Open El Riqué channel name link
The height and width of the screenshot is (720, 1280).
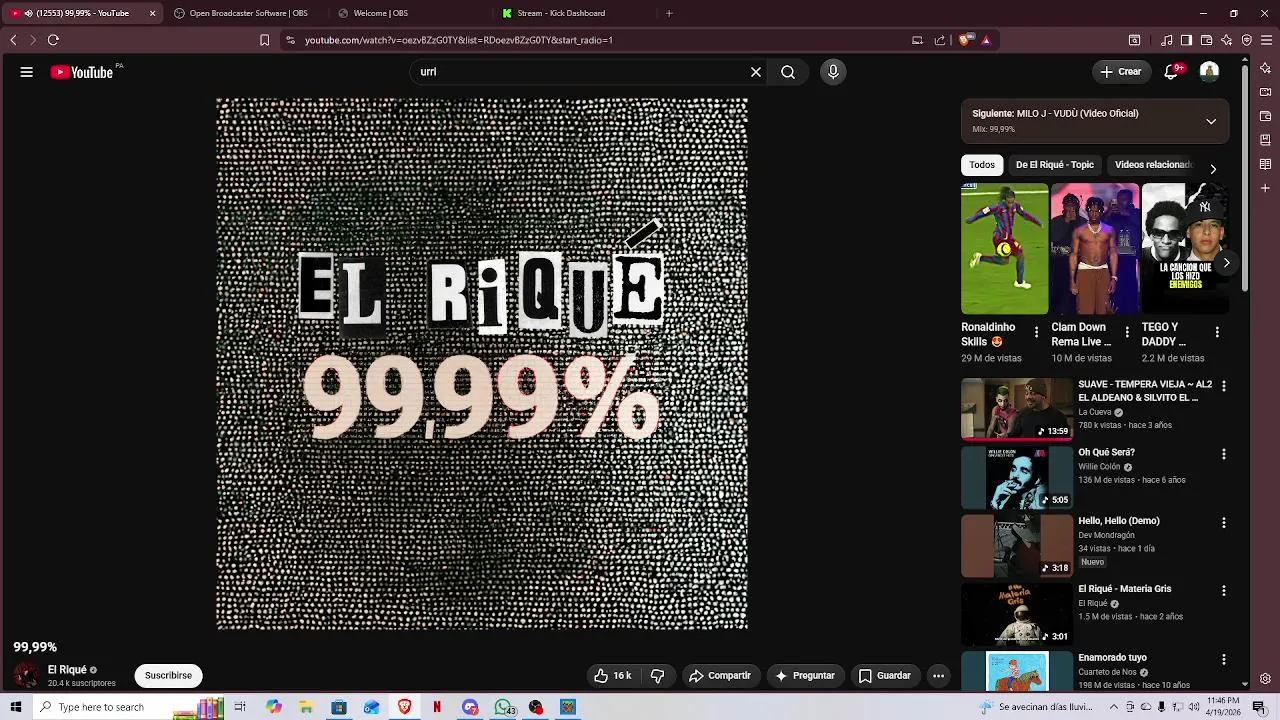coord(67,670)
